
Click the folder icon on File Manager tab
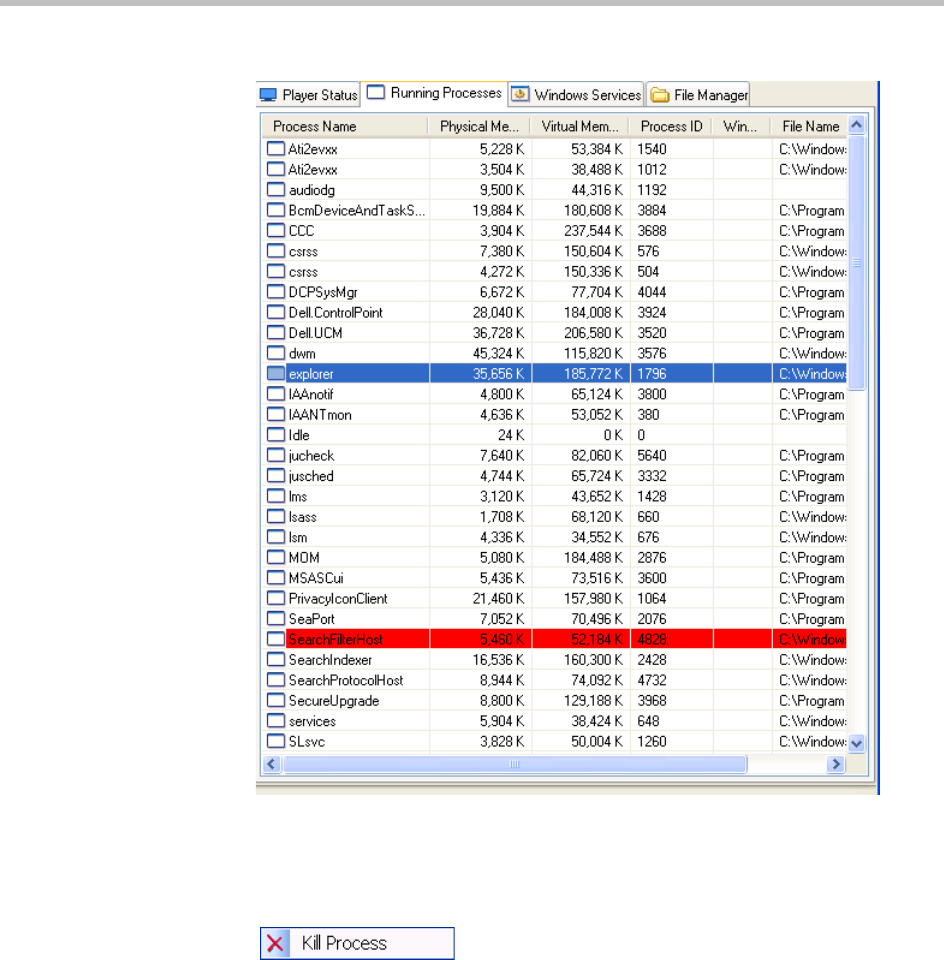[x=659, y=95]
